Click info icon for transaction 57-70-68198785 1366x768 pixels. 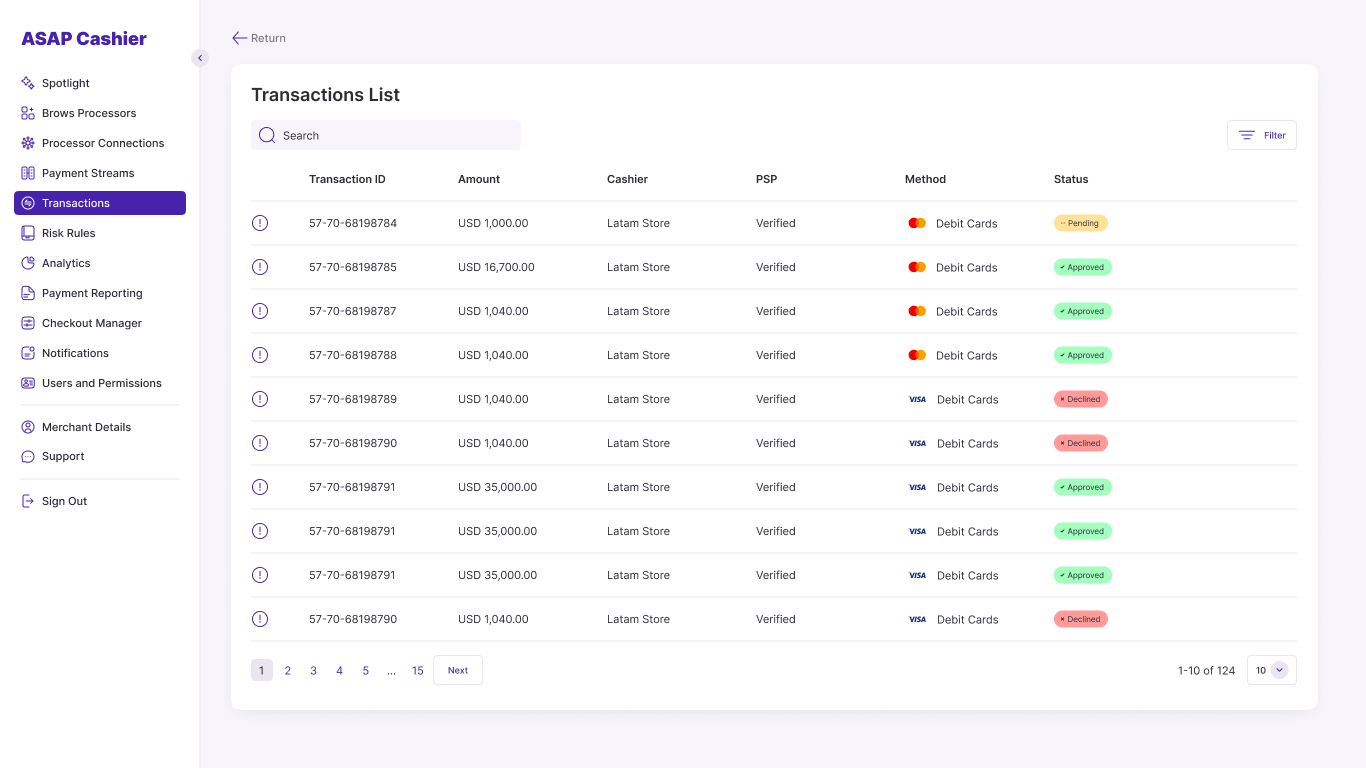(x=260, y=267)
